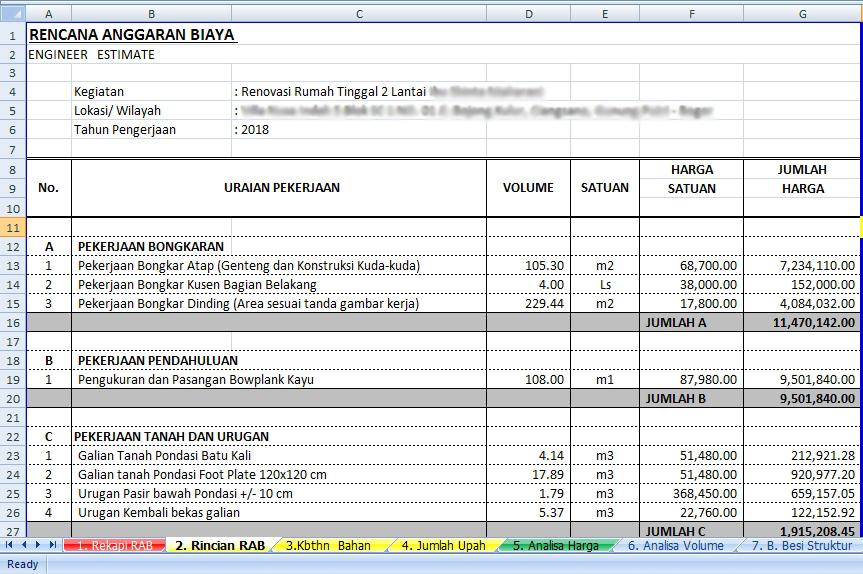The image size is (863, 574).
Task: Switch to 5. Analisa Harga sheet
Action: point(556,546)
